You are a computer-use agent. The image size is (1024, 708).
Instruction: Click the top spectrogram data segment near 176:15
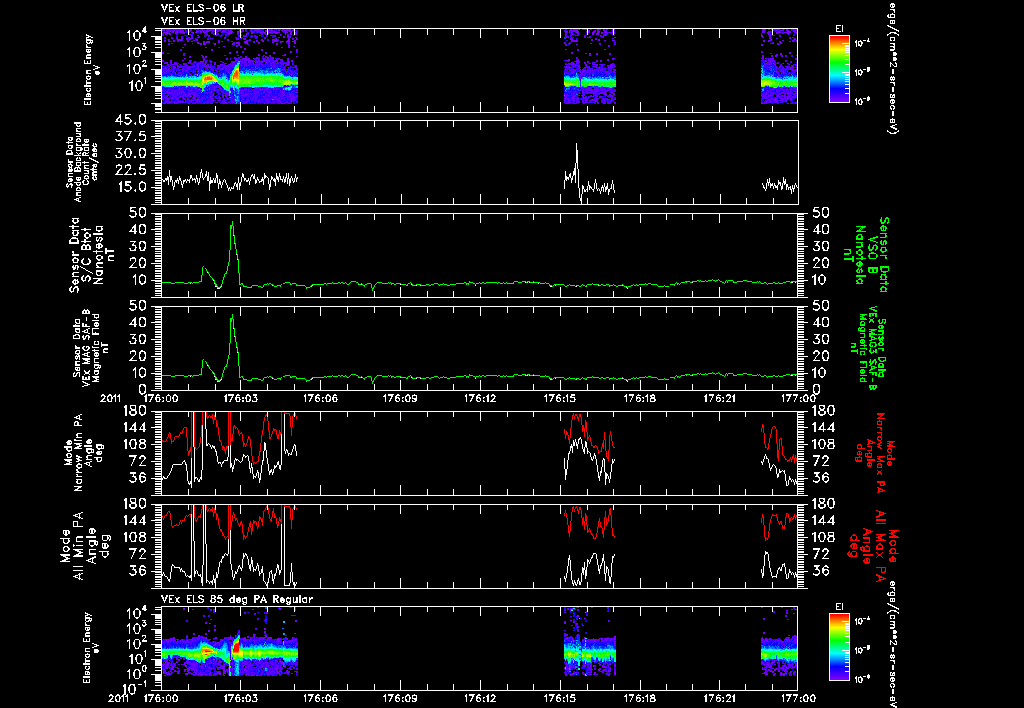pos(590,66)
